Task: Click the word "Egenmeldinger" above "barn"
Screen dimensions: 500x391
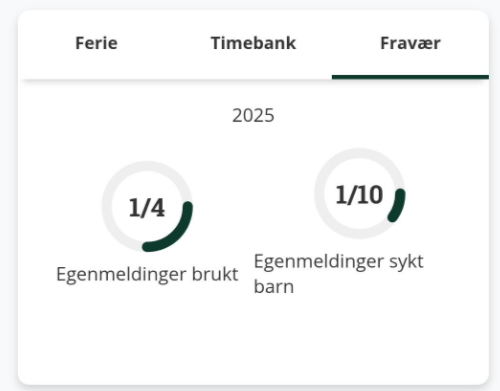Action: 319,263
